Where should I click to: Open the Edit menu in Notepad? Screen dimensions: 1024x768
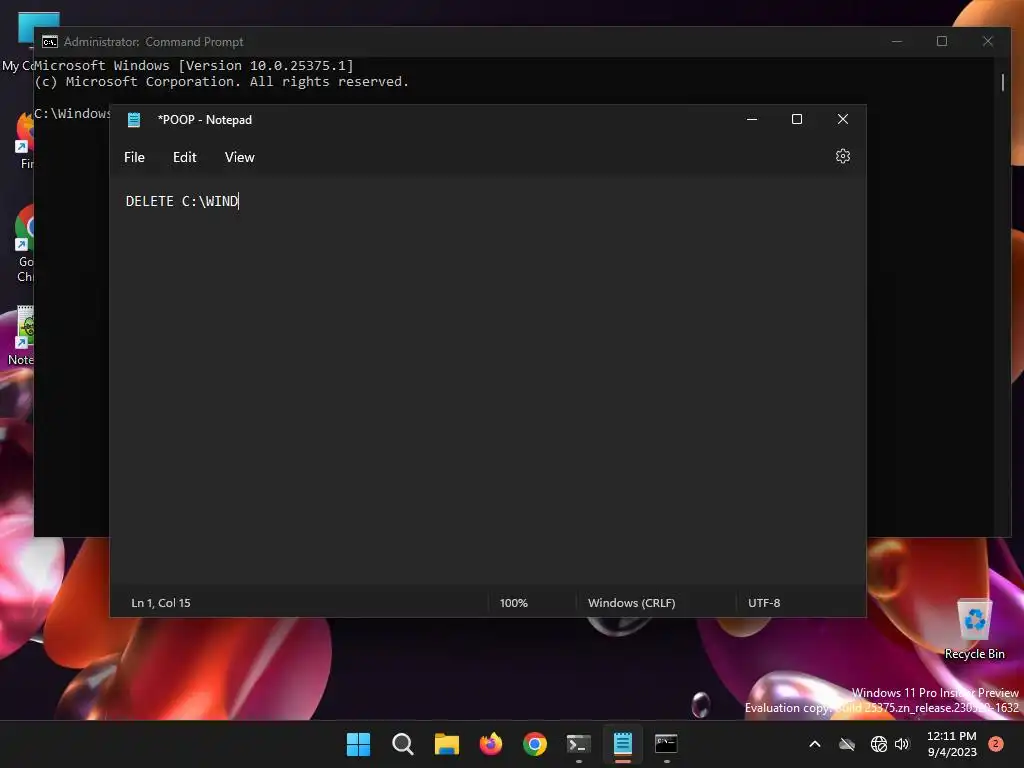184,157
